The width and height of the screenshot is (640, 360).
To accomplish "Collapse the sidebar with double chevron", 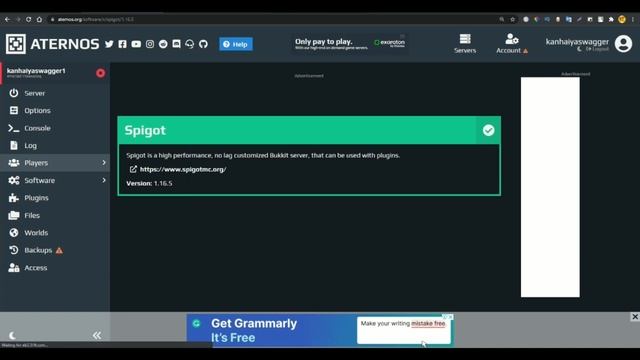I will point(97,336).
